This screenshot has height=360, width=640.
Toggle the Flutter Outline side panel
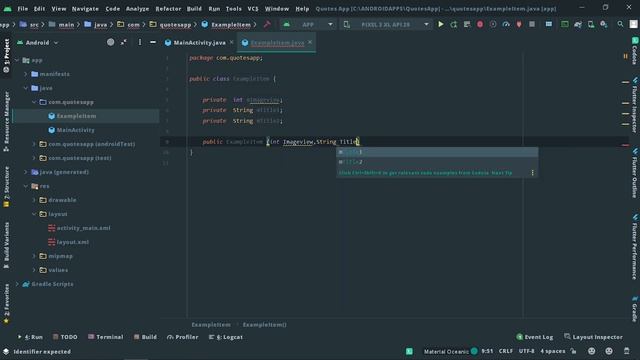pyautogui.click(x=635, y=173)
